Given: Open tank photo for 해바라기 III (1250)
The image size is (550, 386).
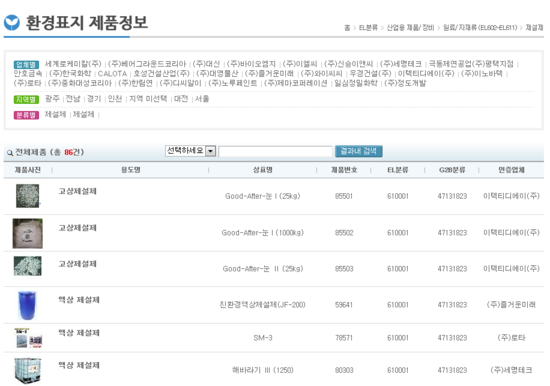Looking at the screenshot, I should click(28, 370).
